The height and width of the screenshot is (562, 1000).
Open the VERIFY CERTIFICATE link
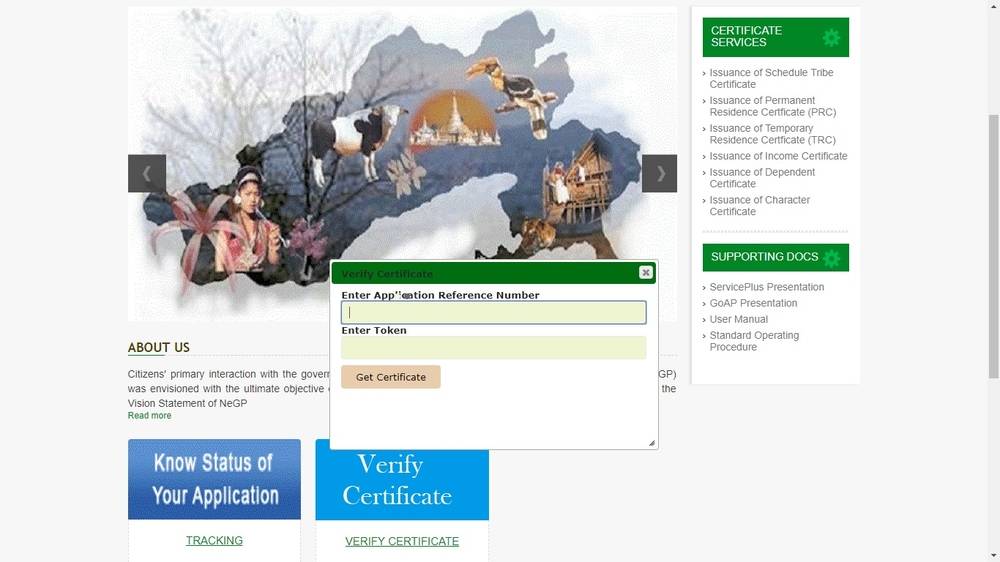point(402,541)
